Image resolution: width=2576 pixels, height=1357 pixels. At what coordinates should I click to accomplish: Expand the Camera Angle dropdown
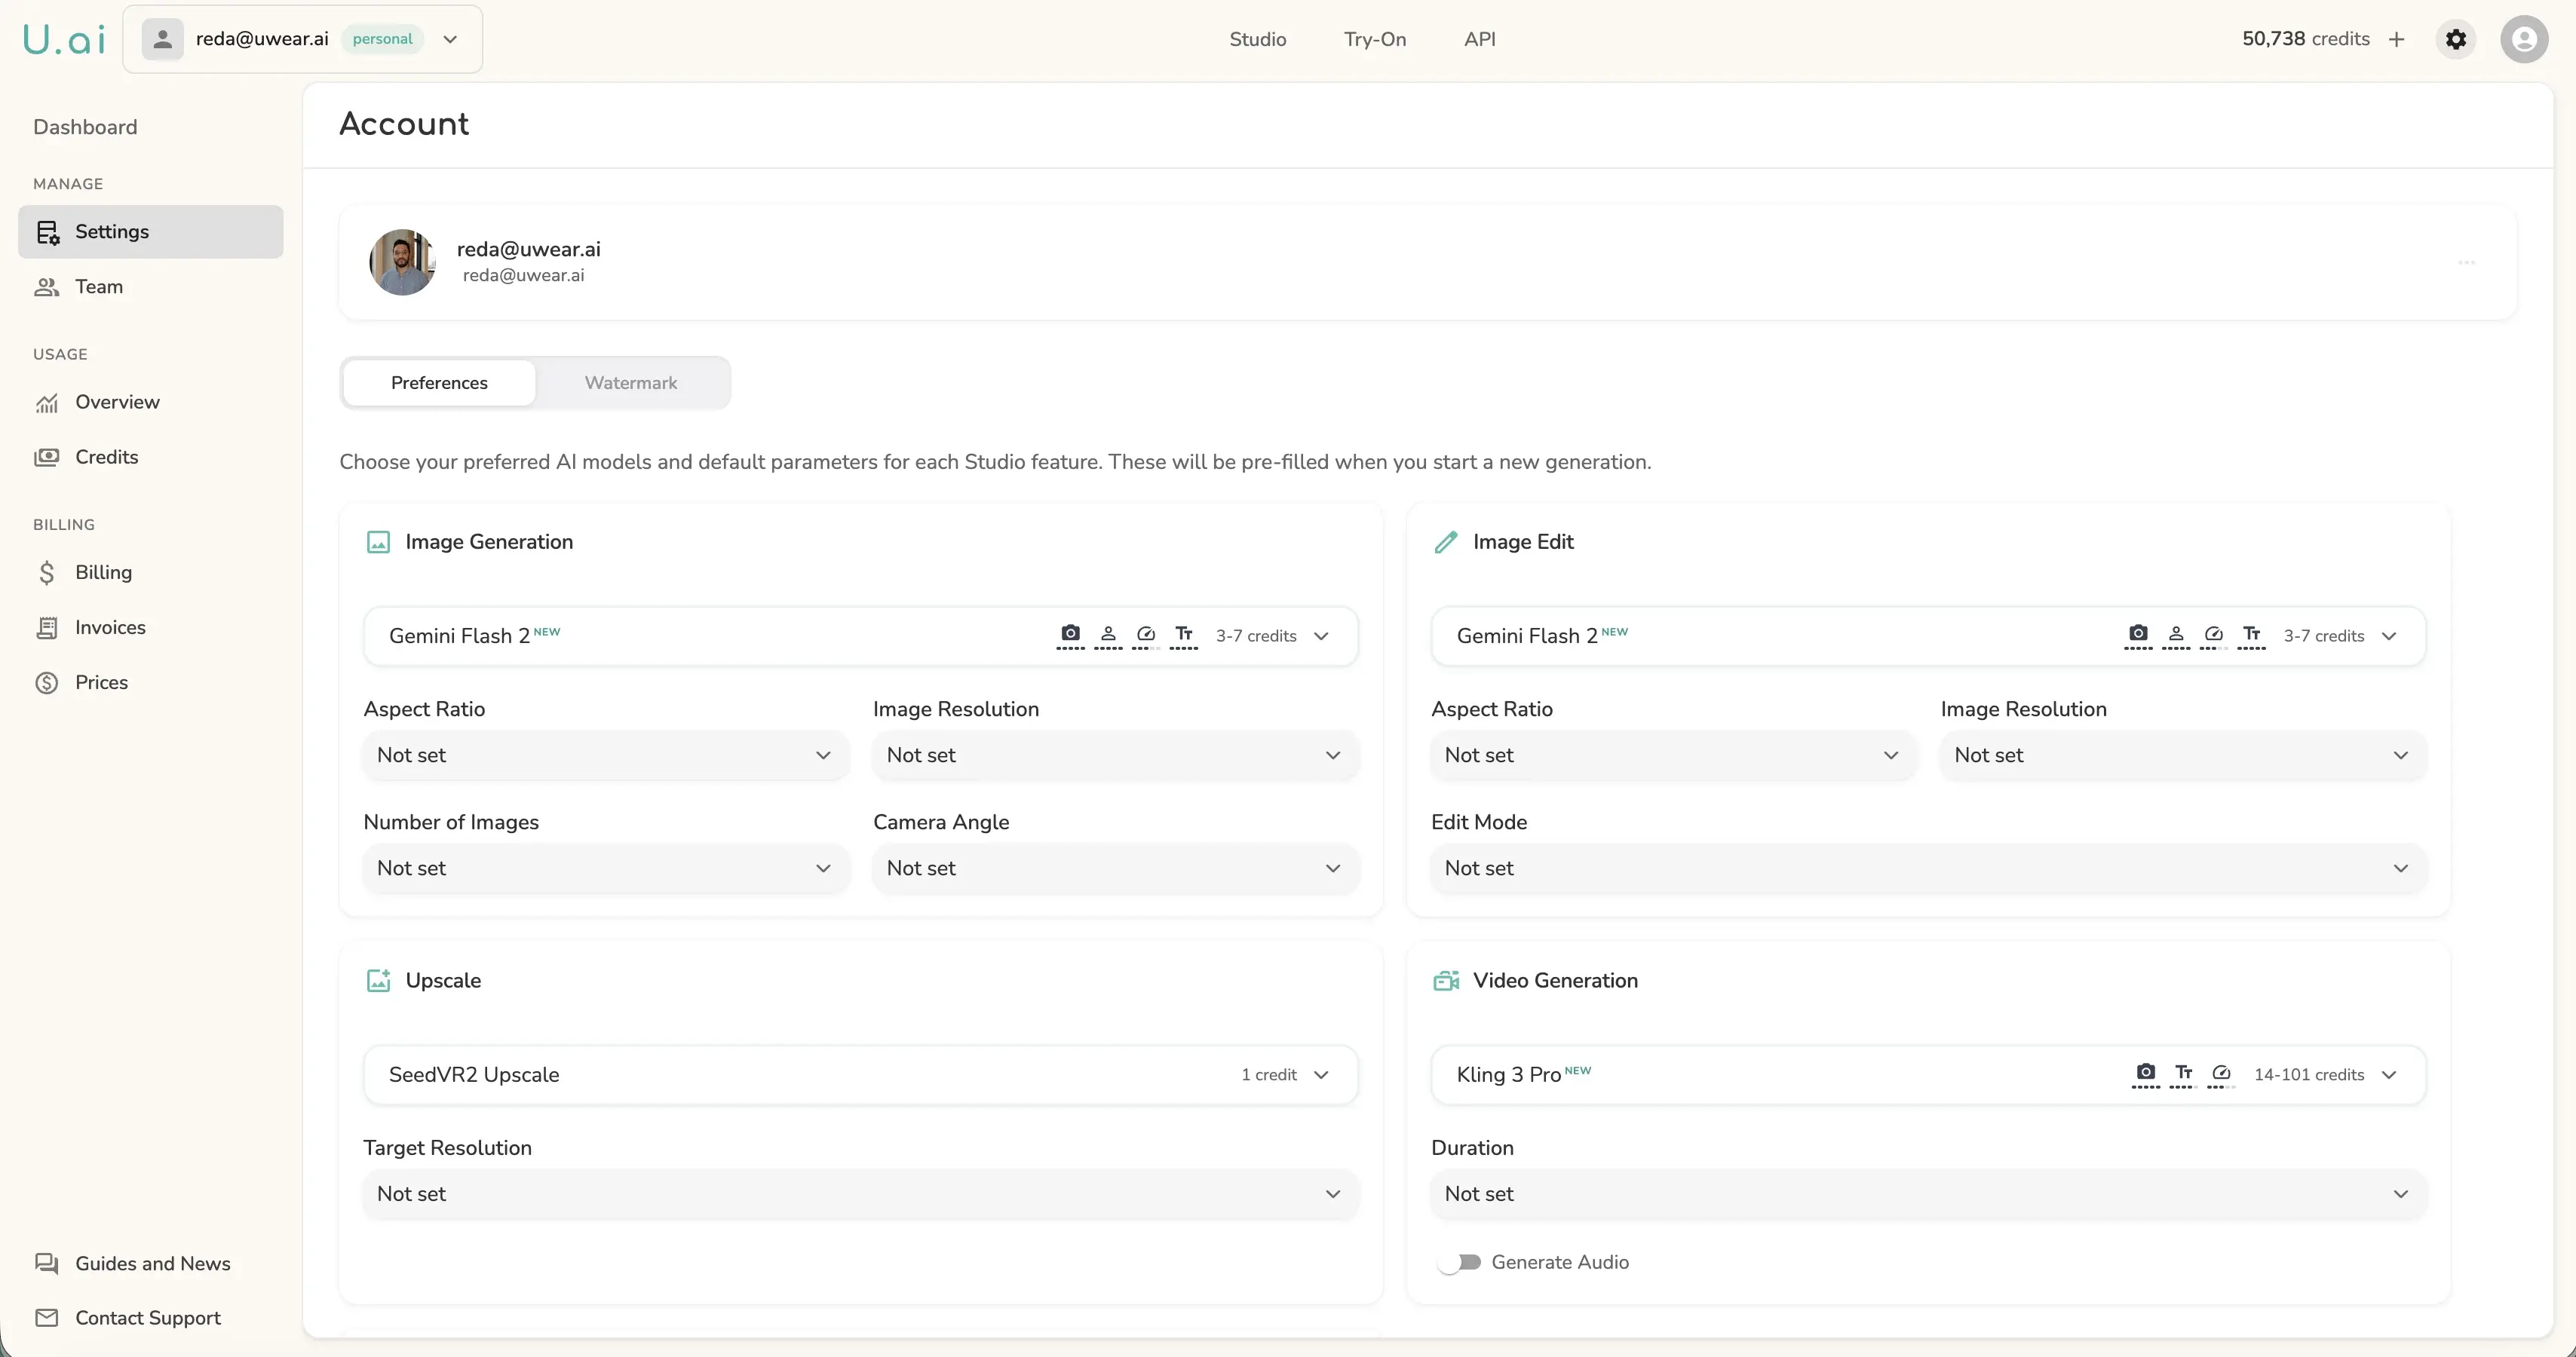tap(1114, 868)
